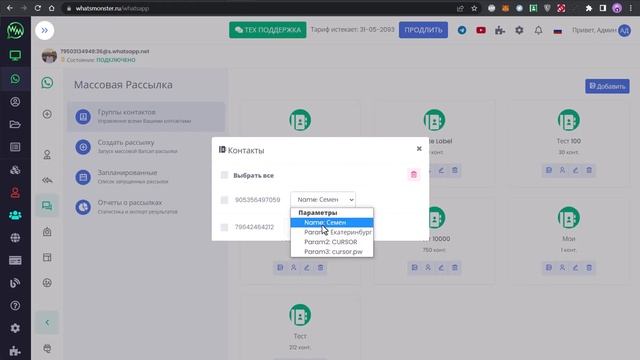Viewport: 640px width, 360px height.
Task: Open the settings gear in dark sidebar
Action: point(15,328)
